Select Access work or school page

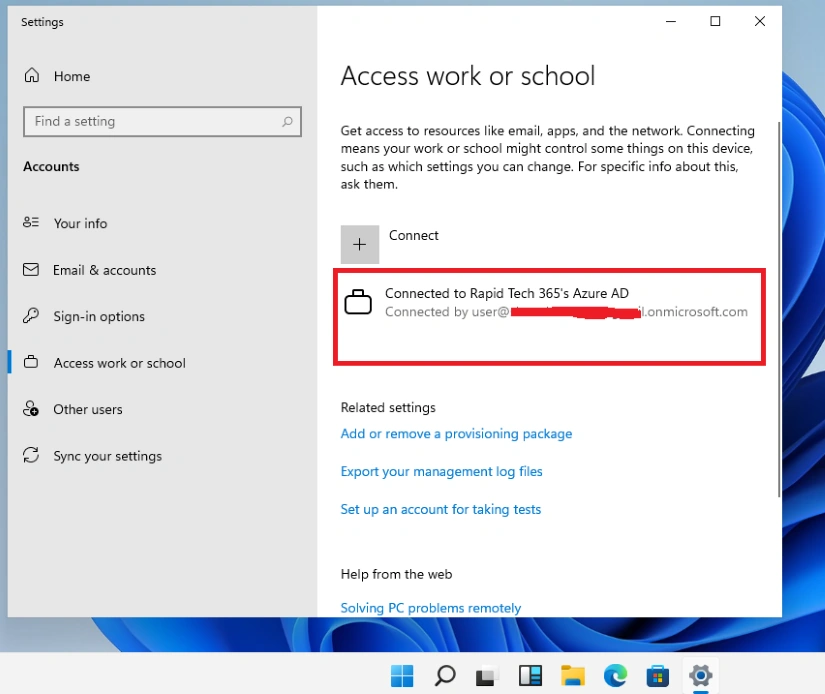pos(119,363)
